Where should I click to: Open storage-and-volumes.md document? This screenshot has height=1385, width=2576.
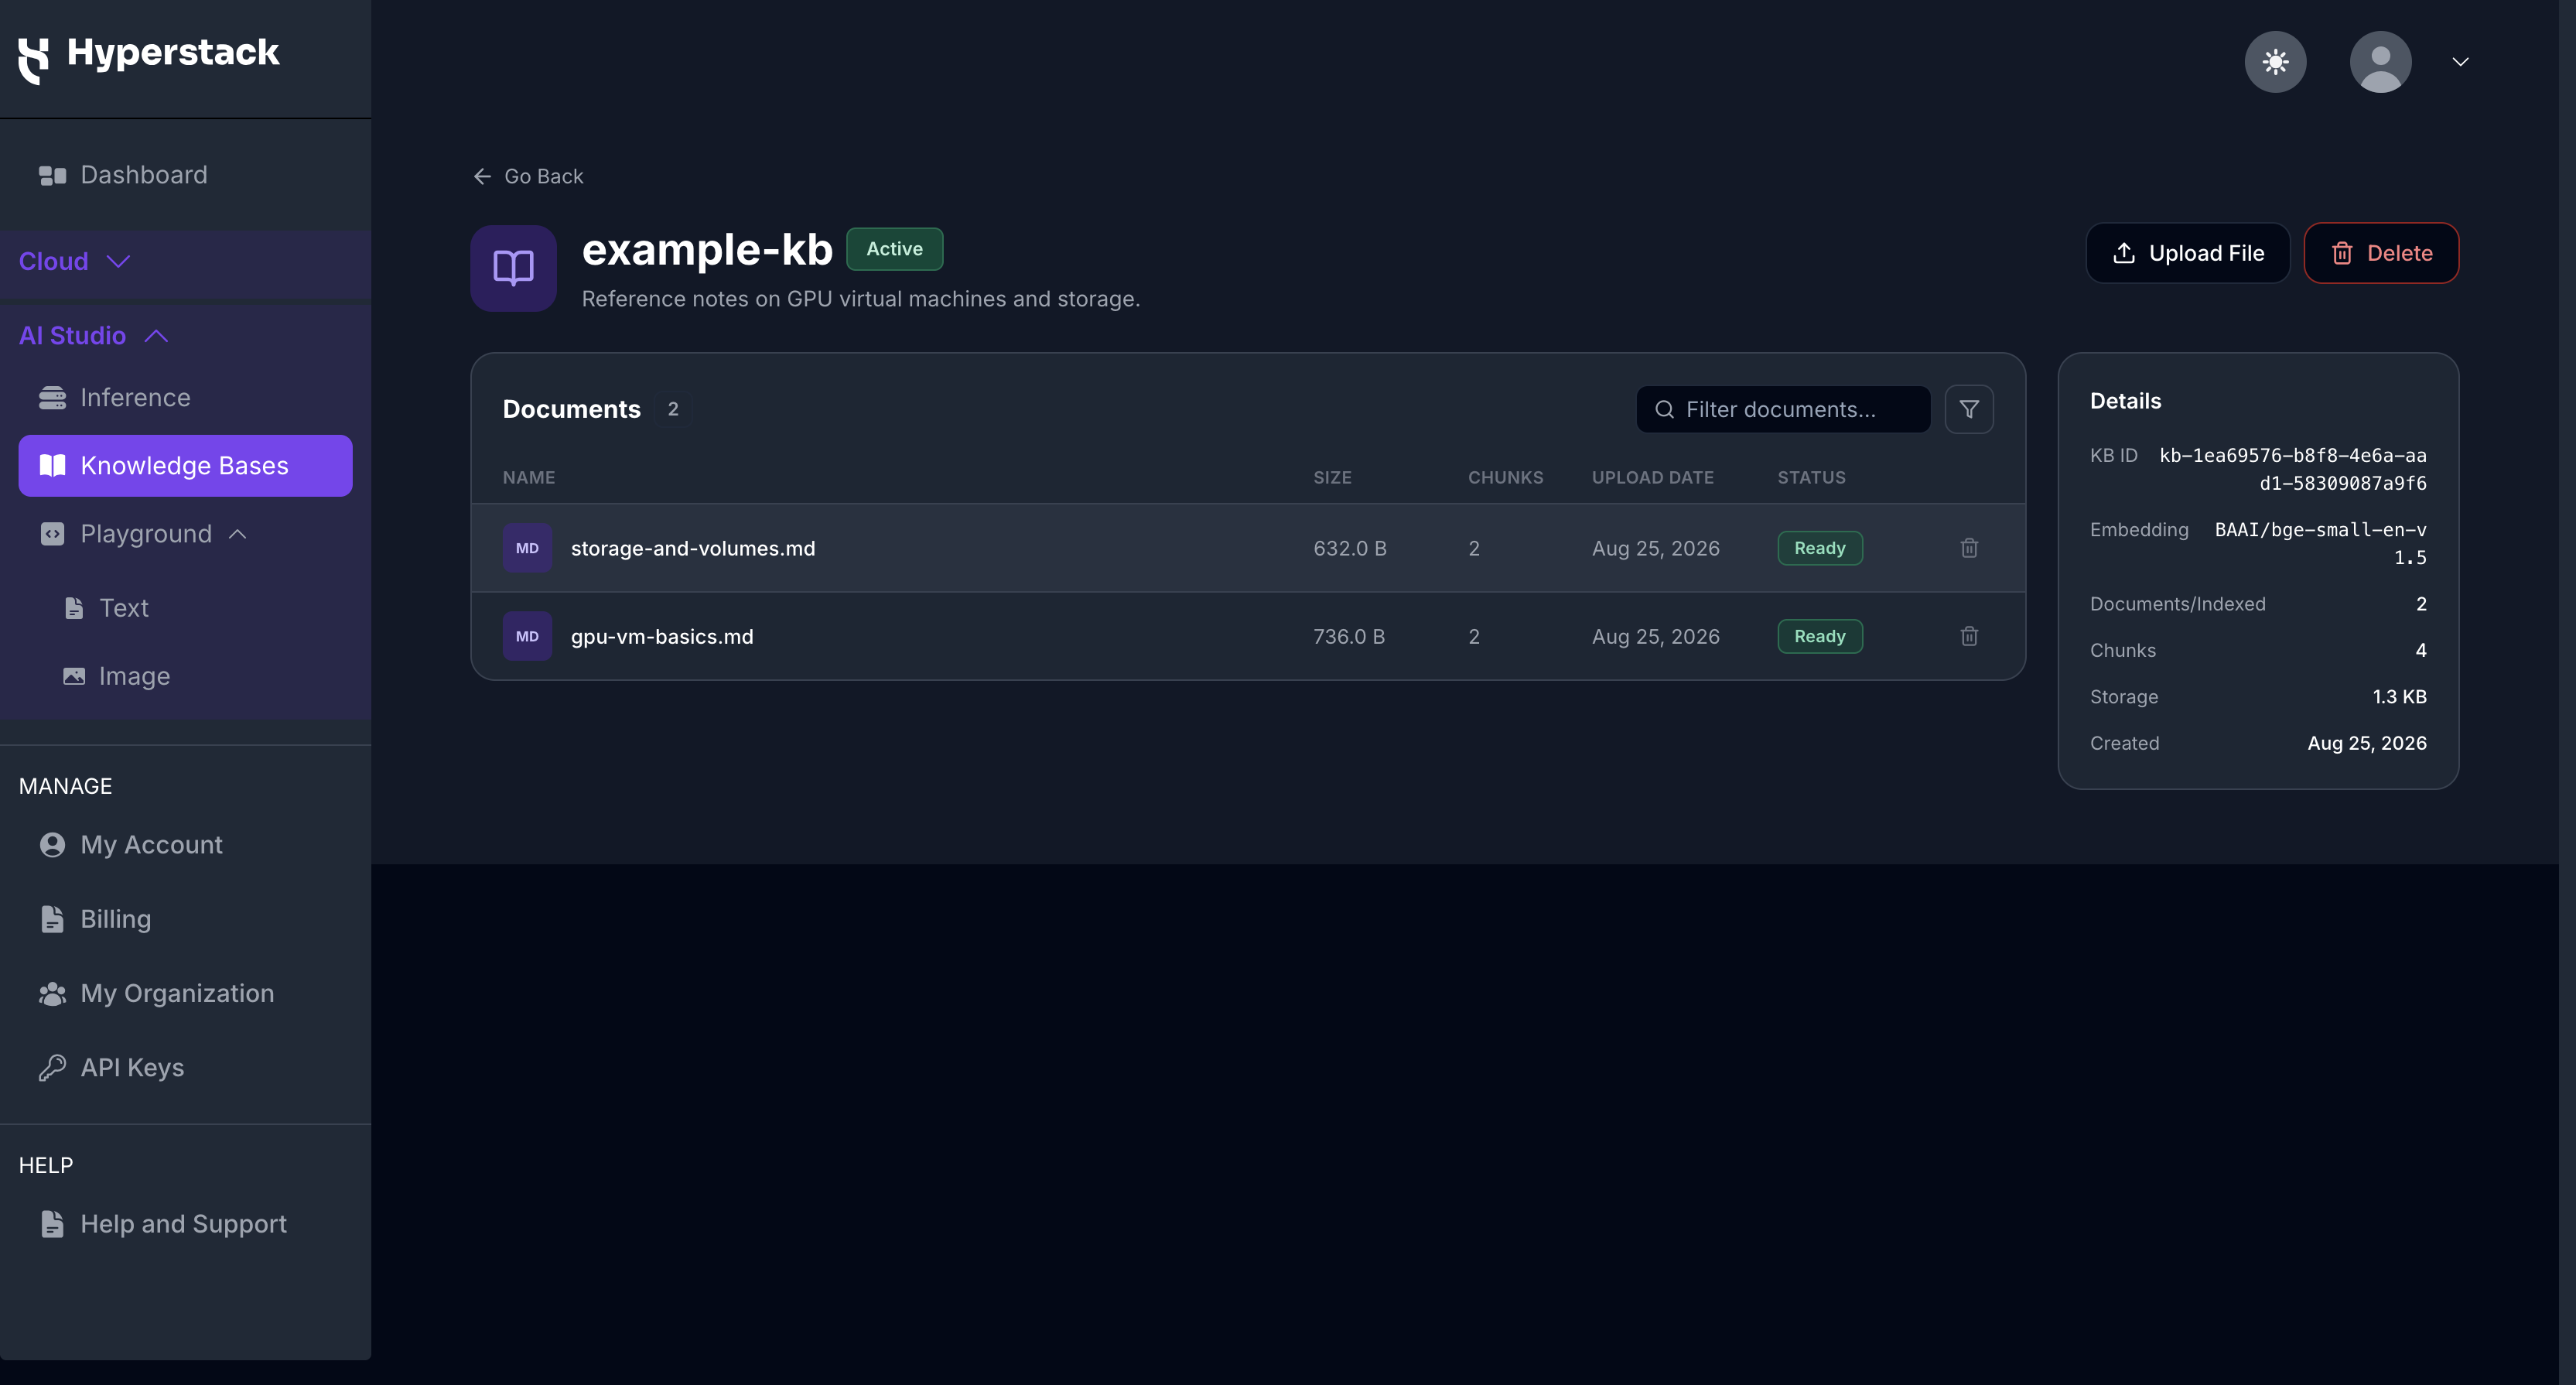(x=693, y=548)
